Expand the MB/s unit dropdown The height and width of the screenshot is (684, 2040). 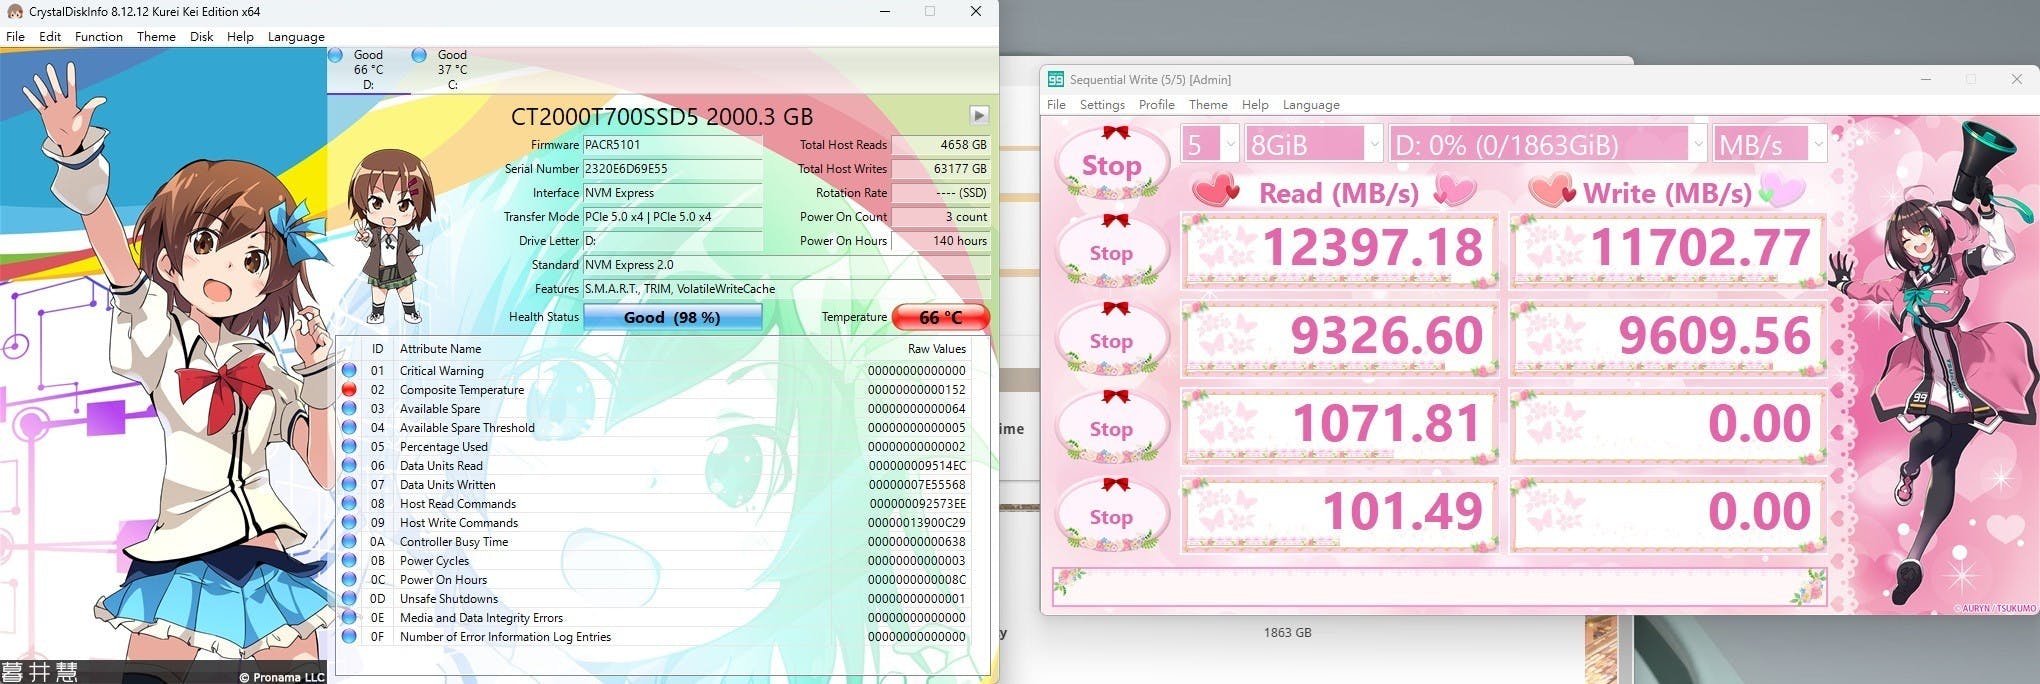(1769, 145)
